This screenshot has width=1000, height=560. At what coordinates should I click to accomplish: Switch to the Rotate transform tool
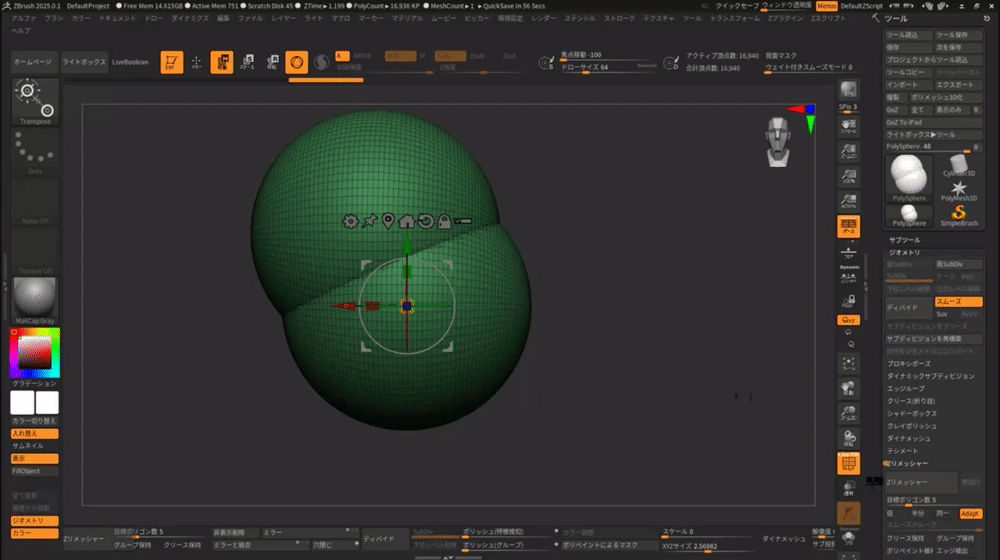coord(272,62)
